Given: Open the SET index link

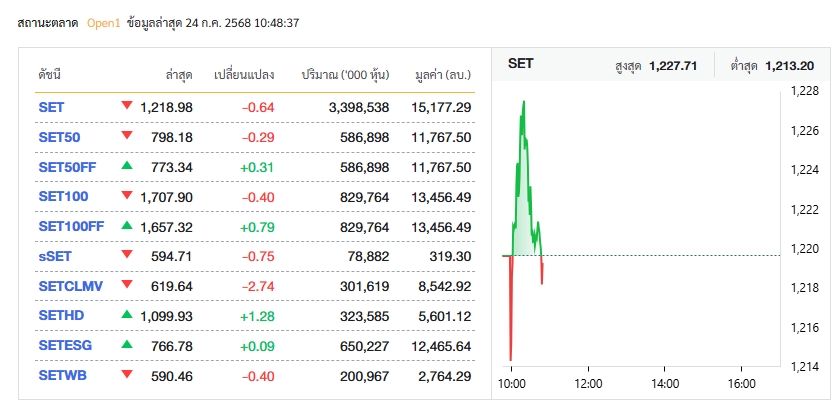Looking at the screenshot, I should point(50,106).
